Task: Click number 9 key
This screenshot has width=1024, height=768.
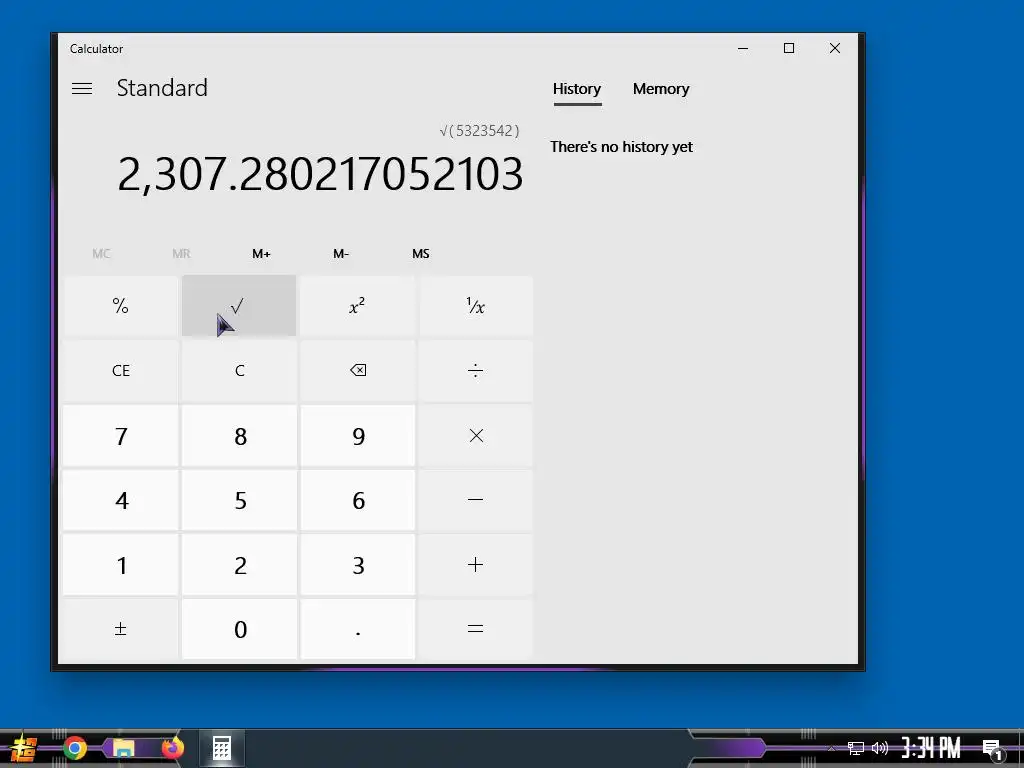Action: (357, 436)
